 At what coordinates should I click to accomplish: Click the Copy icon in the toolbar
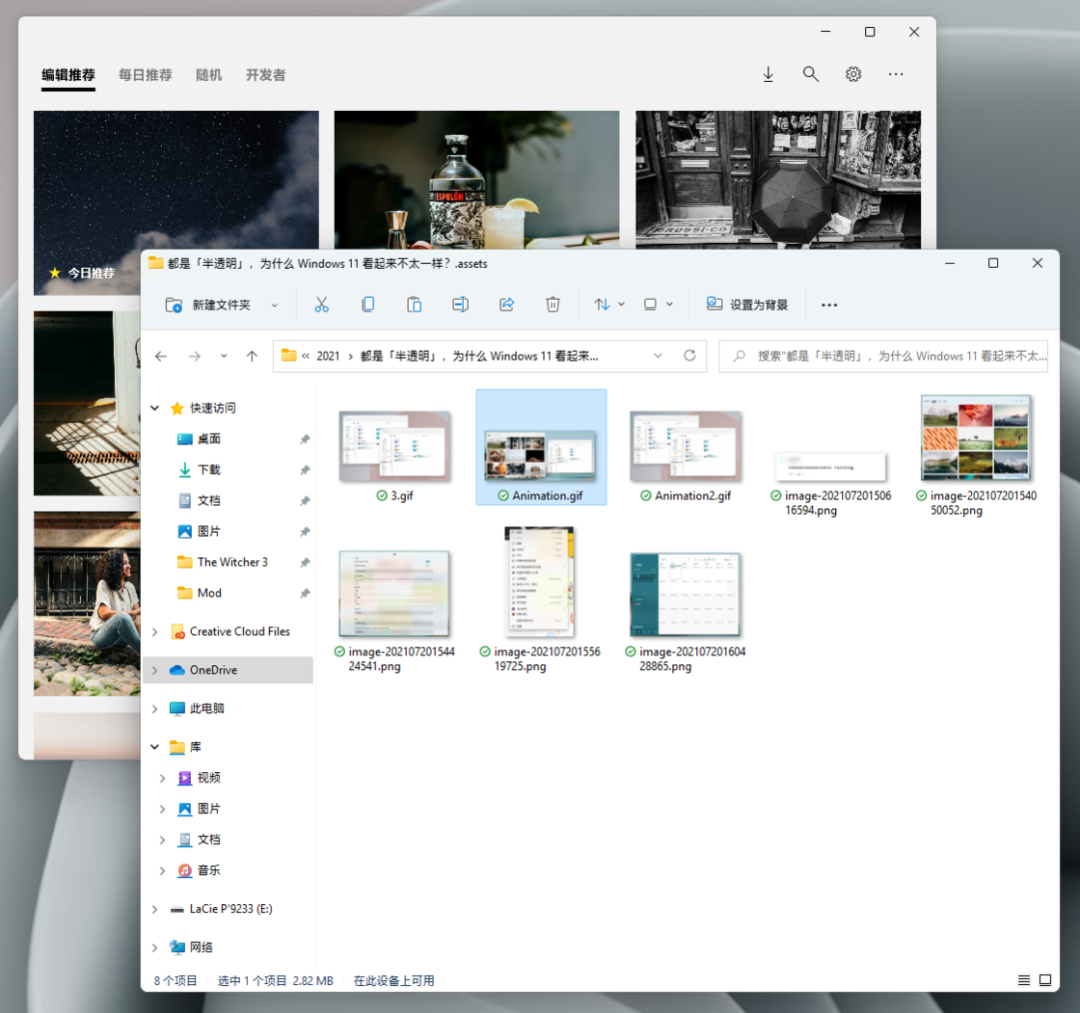[368, 304]
